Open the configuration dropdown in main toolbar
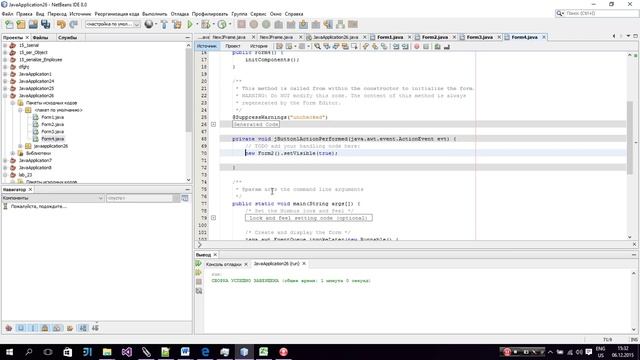Image resolution: width=640 pixels, height=360 pixels. (113, 24)
